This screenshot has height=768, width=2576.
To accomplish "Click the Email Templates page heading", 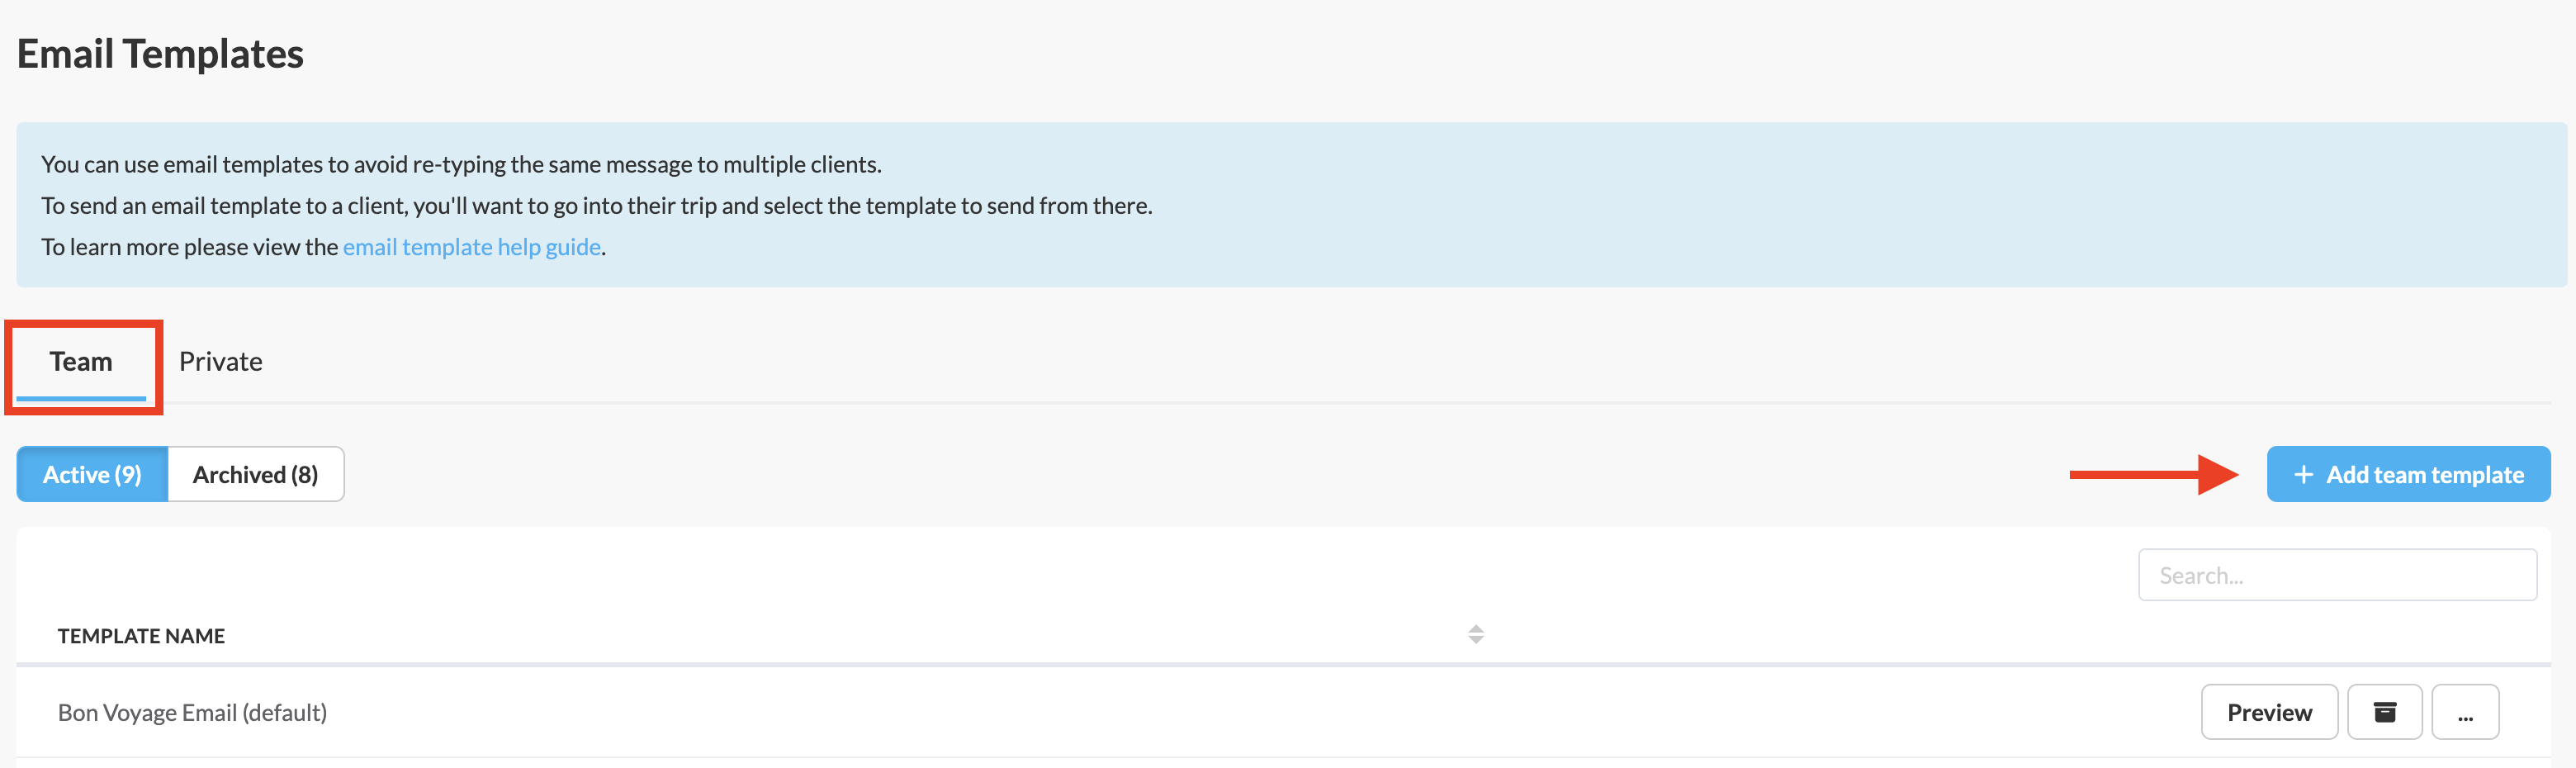I will coord(160,54).
